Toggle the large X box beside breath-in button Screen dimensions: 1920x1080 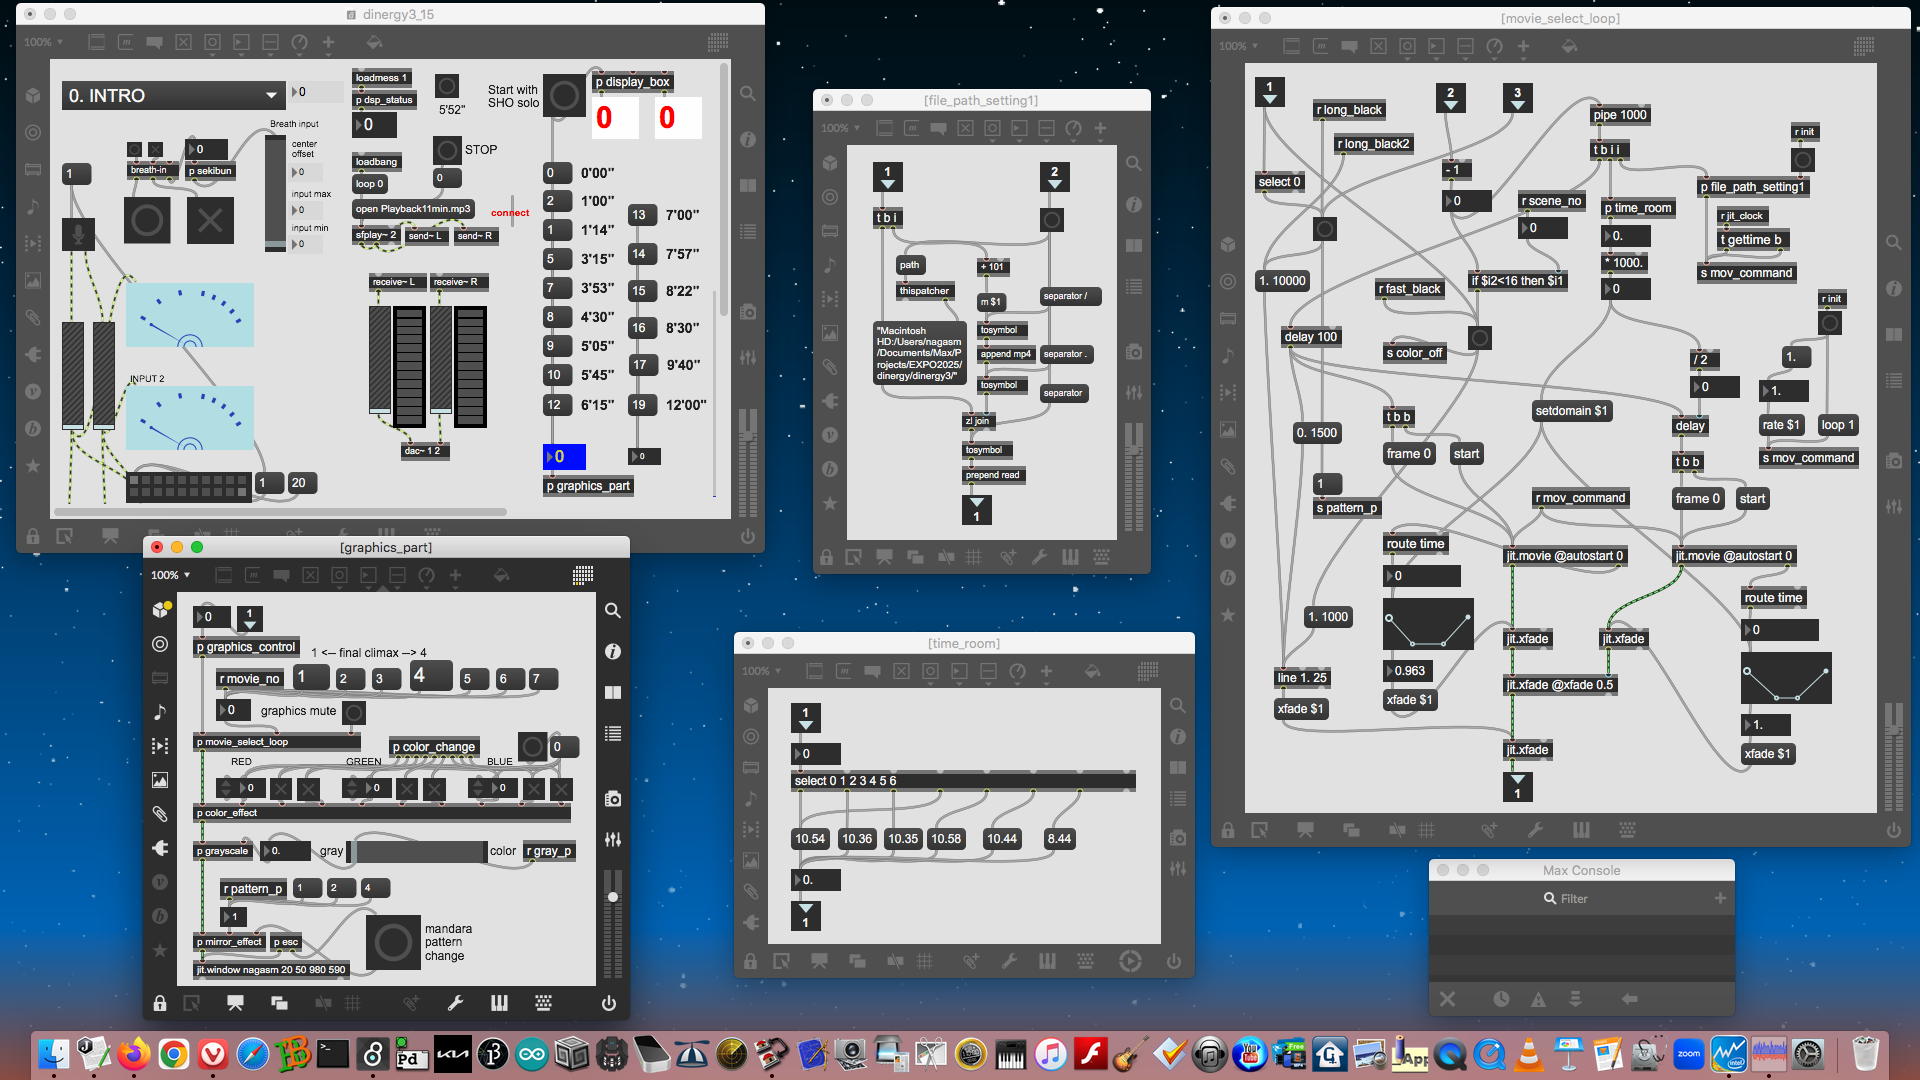point(210,221)
